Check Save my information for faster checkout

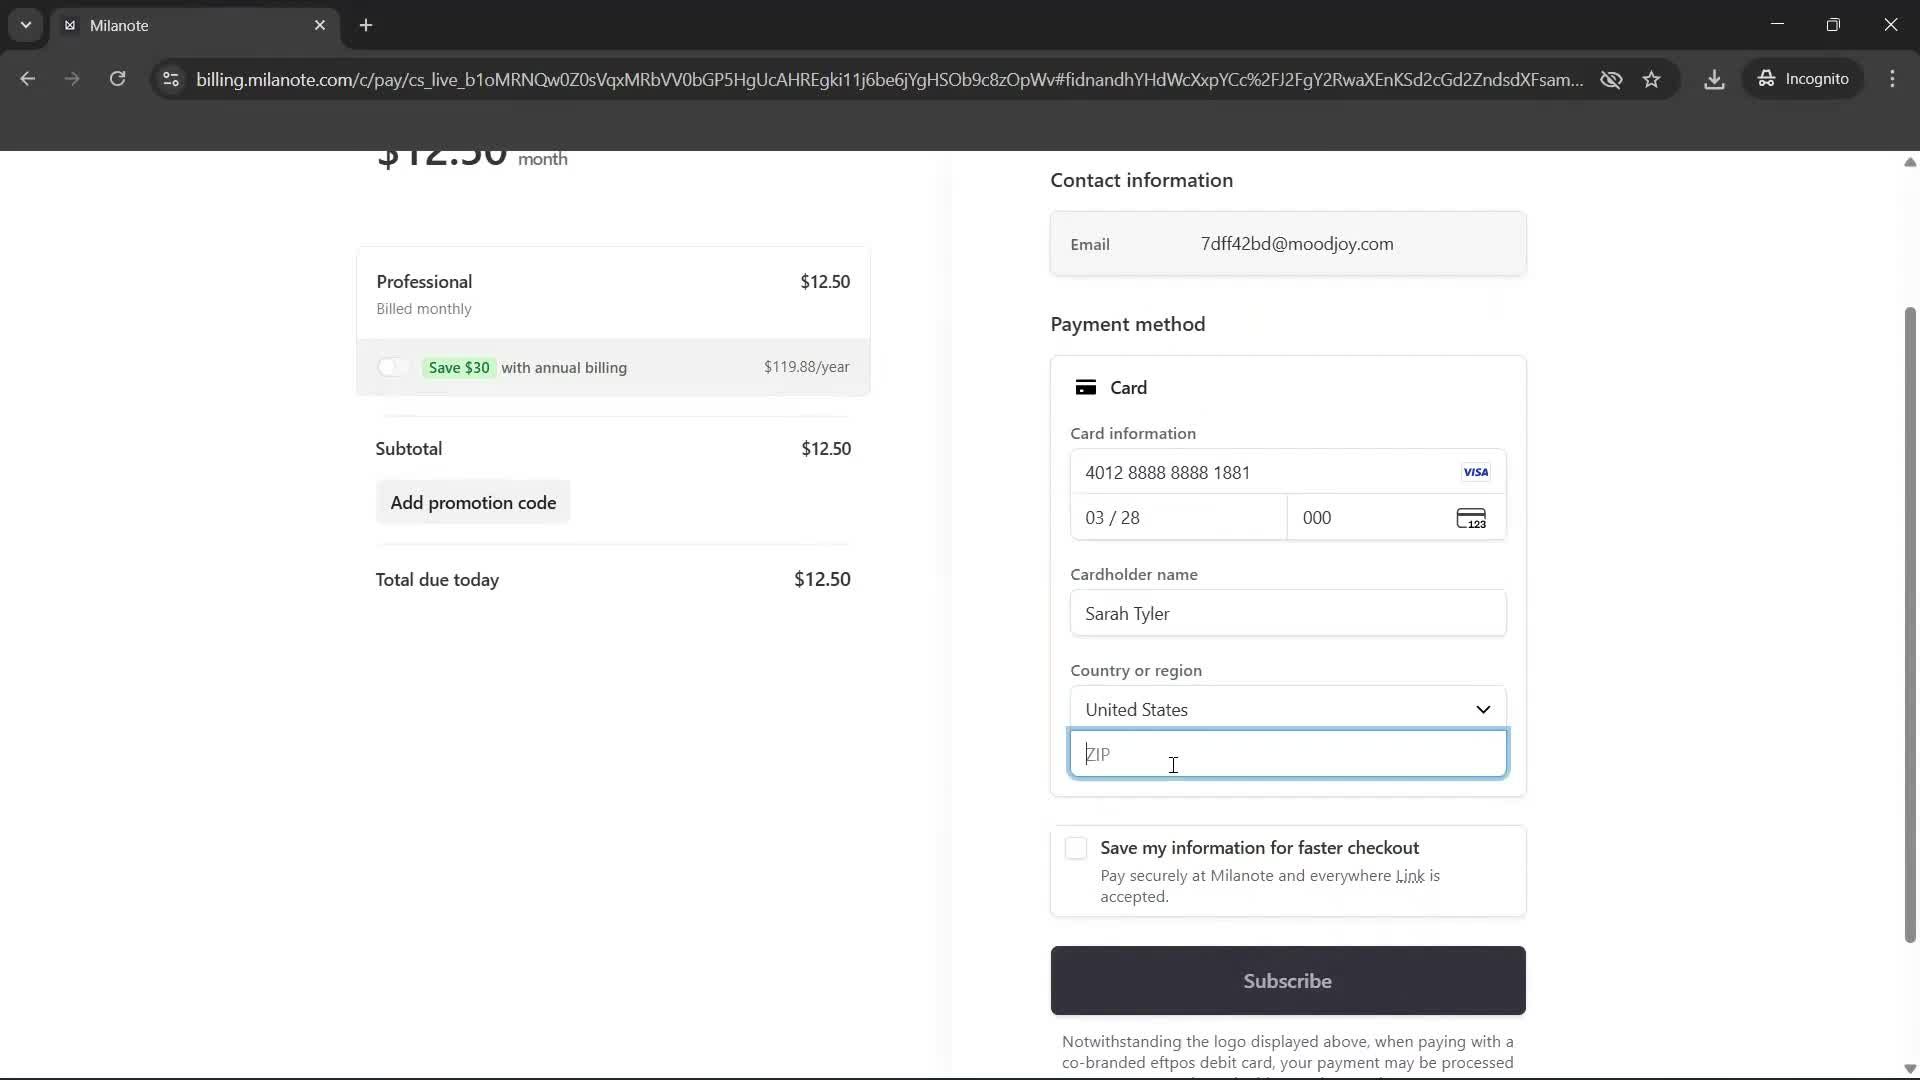click(1075, 847)
